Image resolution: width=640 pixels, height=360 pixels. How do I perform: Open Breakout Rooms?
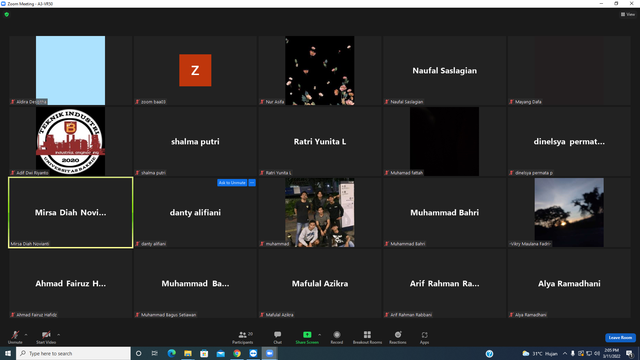click(367, 337)
